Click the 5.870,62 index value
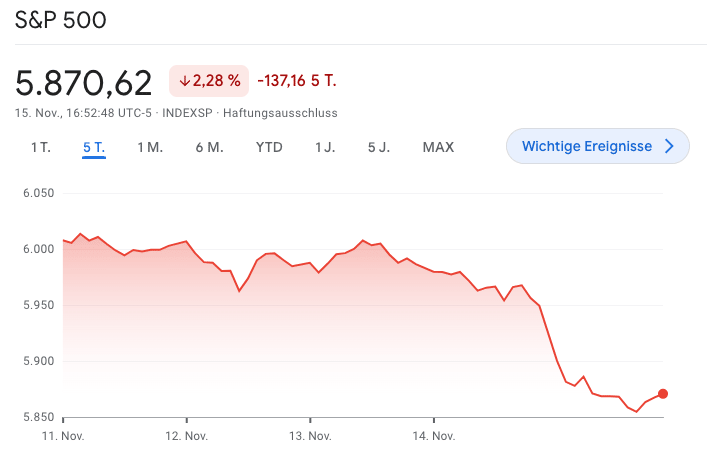This screenshot has width=707, height=453. pos(83,81)
